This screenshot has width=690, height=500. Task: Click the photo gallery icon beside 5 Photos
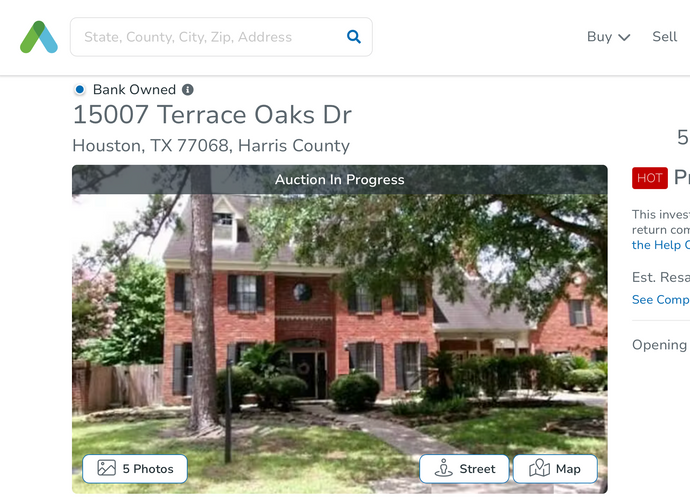(x=106, y=468)
